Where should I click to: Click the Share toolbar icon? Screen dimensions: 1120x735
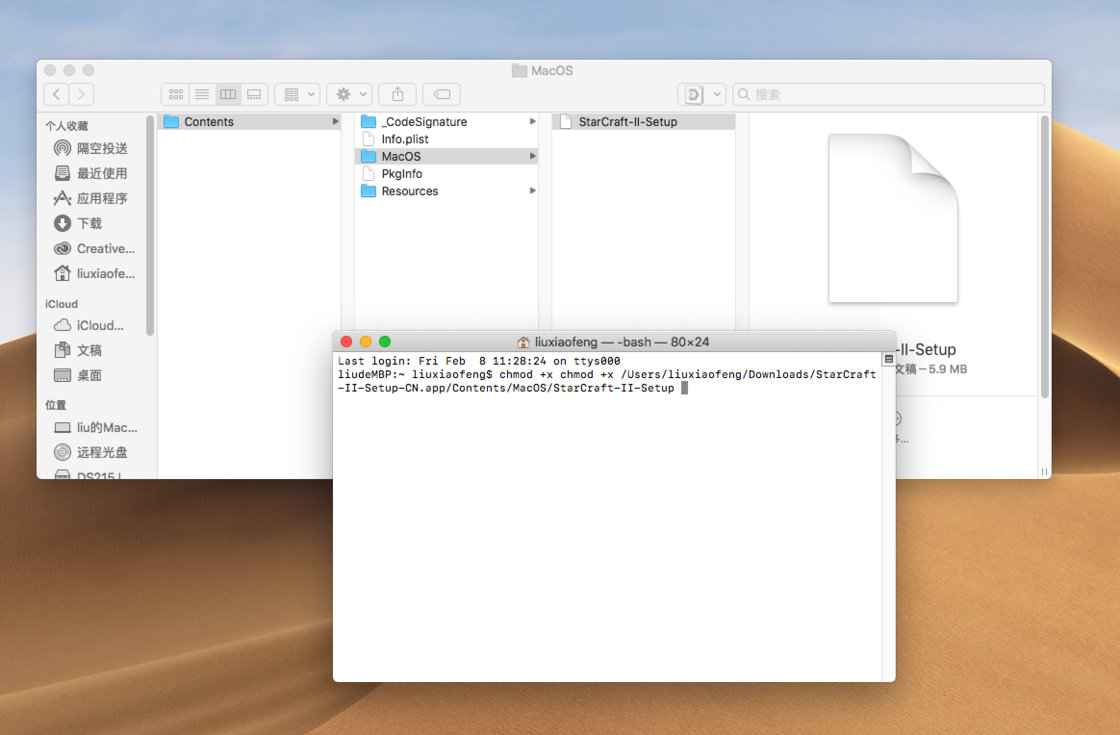(397, 94)
